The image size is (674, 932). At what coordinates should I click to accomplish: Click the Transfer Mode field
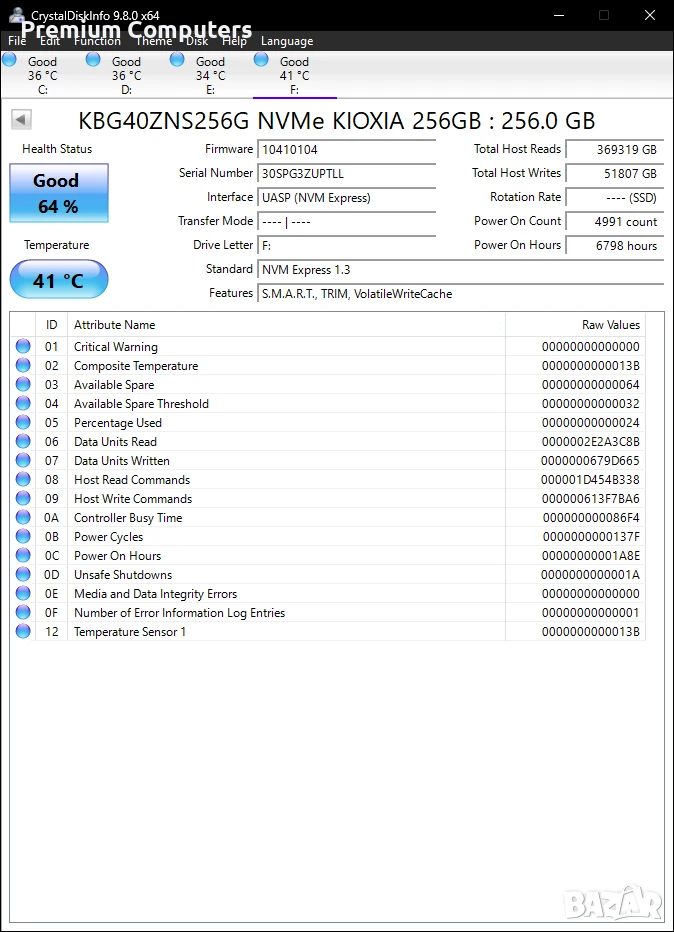click(x=347, y=222)
